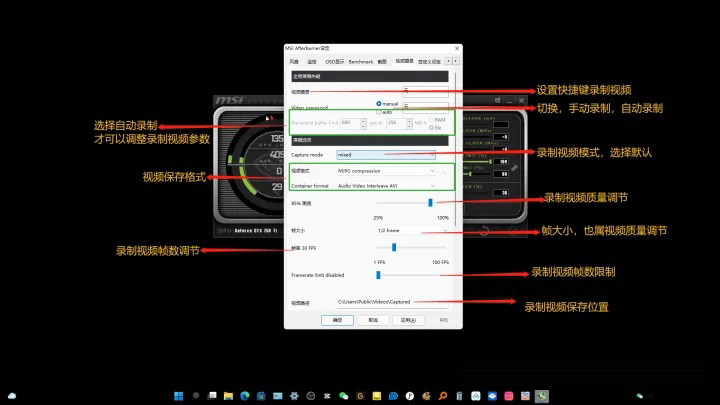
Task: Click the Cancel button in settings
Action: [373, 320]
